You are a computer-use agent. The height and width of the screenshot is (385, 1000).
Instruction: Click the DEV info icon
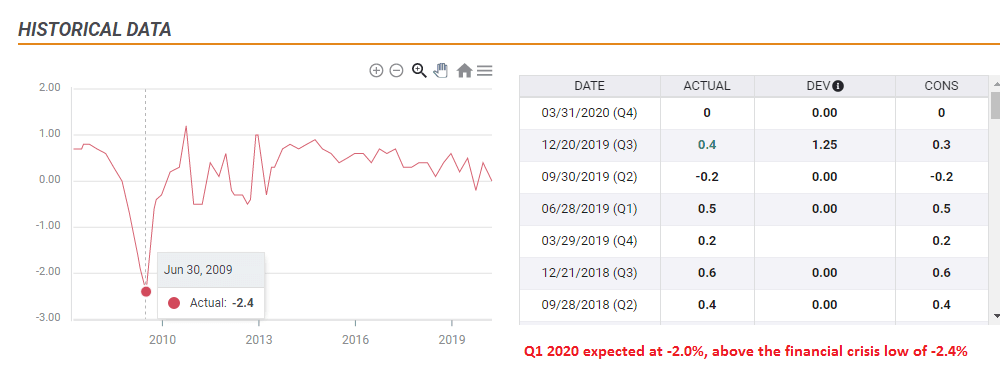point(838,86)
